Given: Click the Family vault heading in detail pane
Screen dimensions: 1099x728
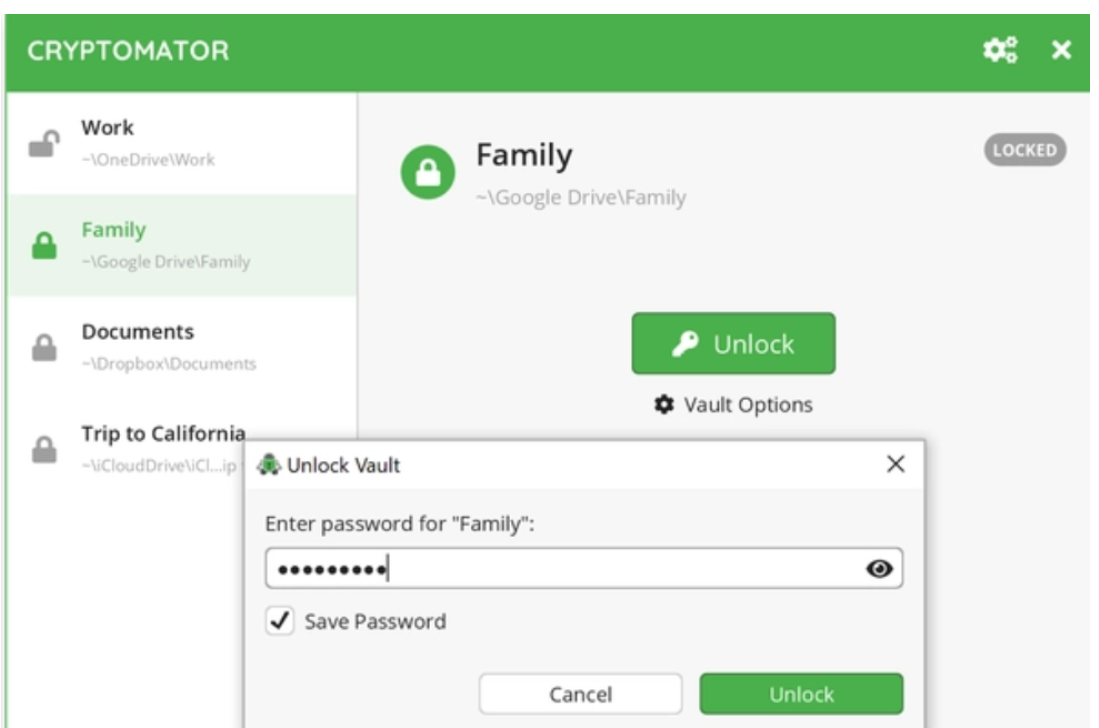Looking at the screenshot, I should coord(524,155).
